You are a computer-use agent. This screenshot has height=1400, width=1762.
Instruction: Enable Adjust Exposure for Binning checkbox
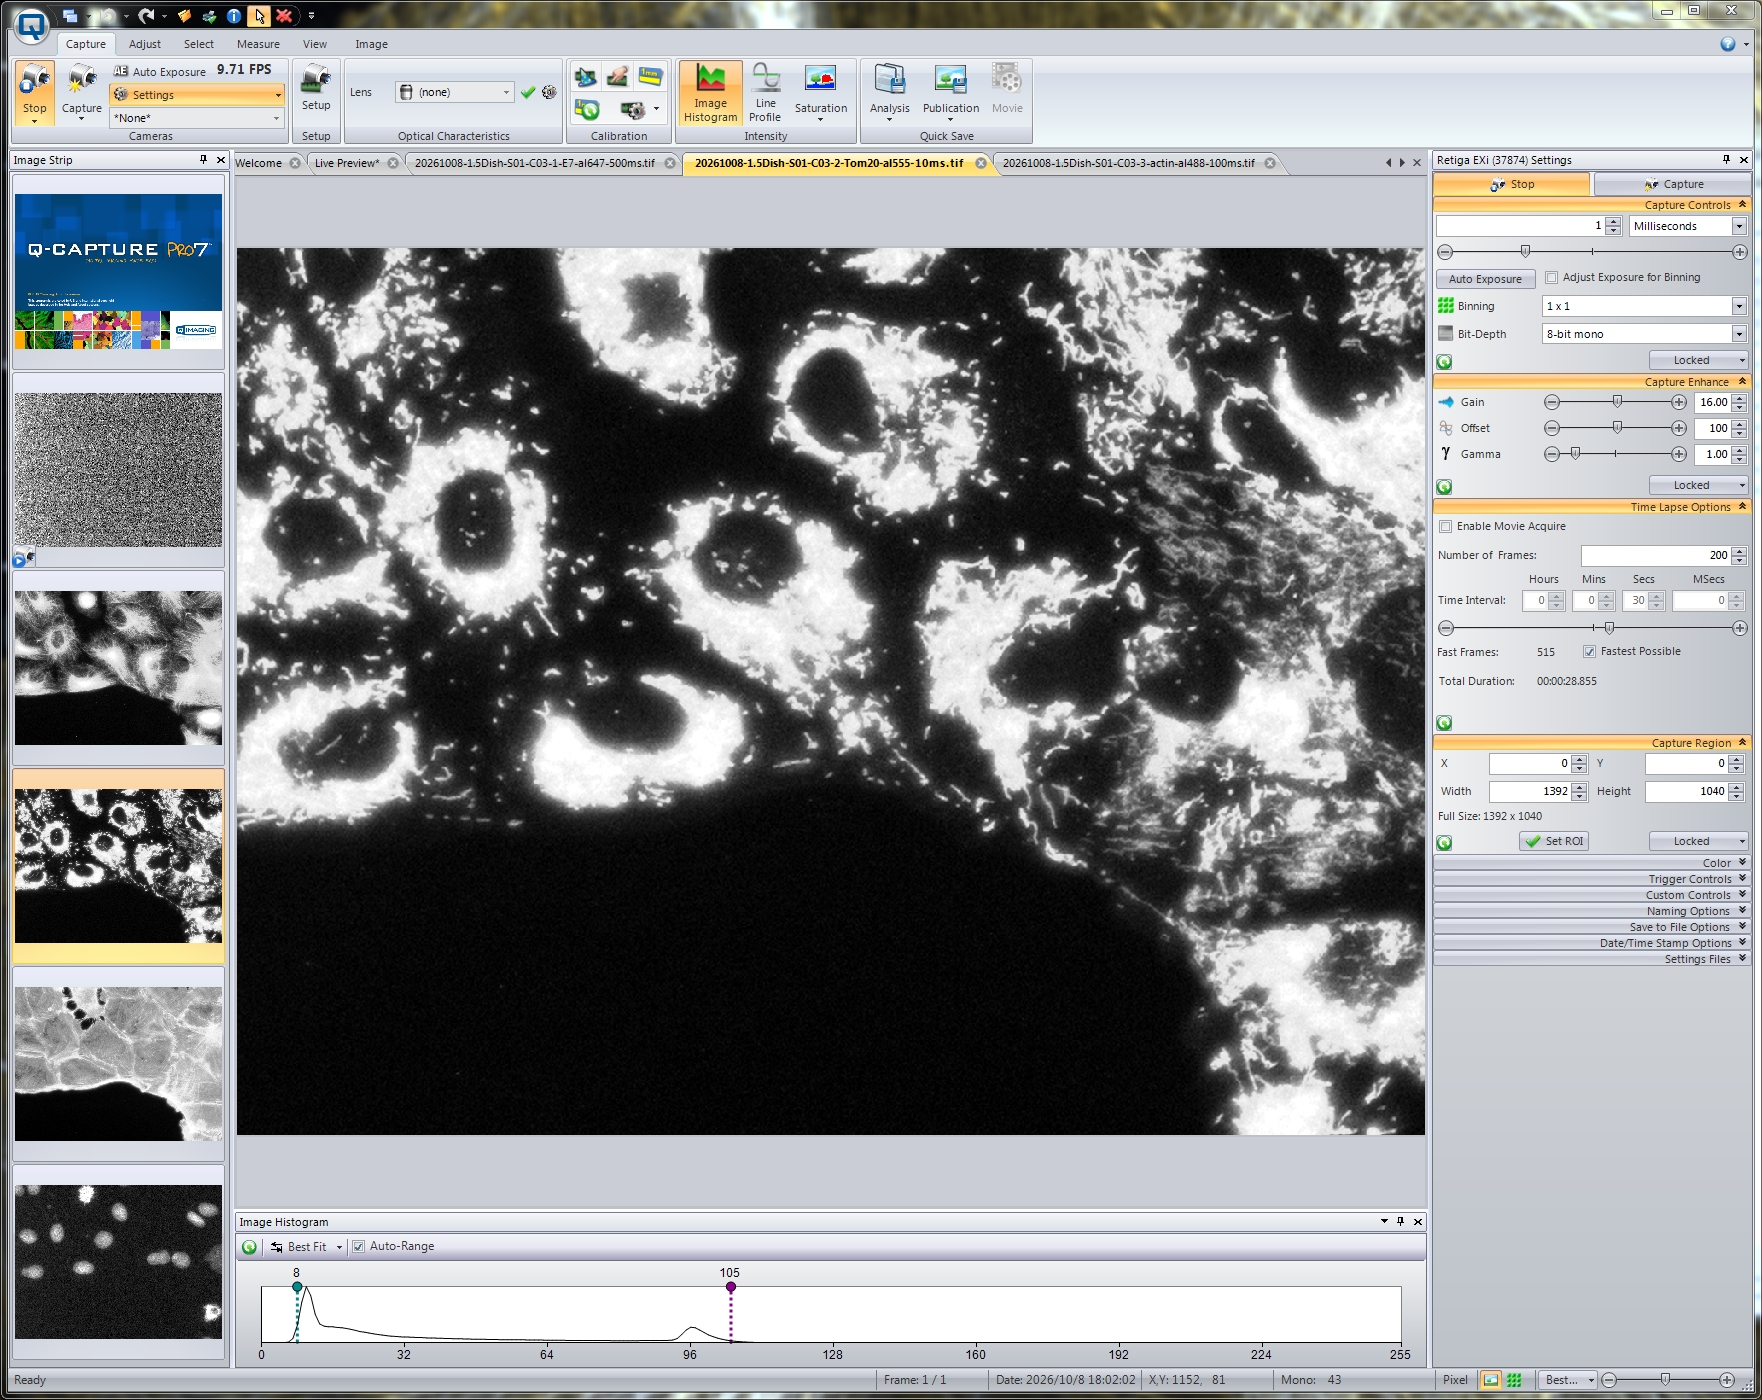pos(1552,278)
